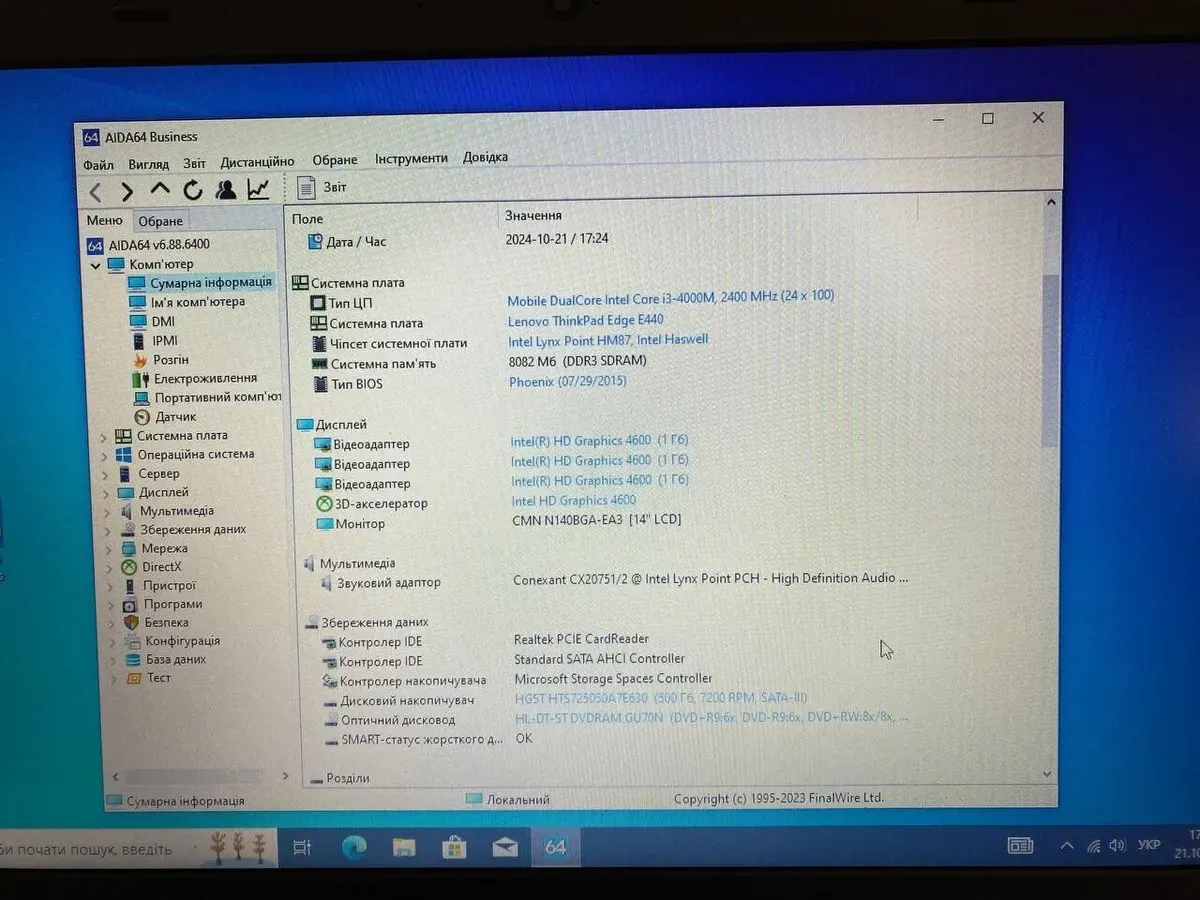Open AIDA64 icon in Windows taskbar
This screenshot has height=900, width=1200.
(x=555, y=847)
